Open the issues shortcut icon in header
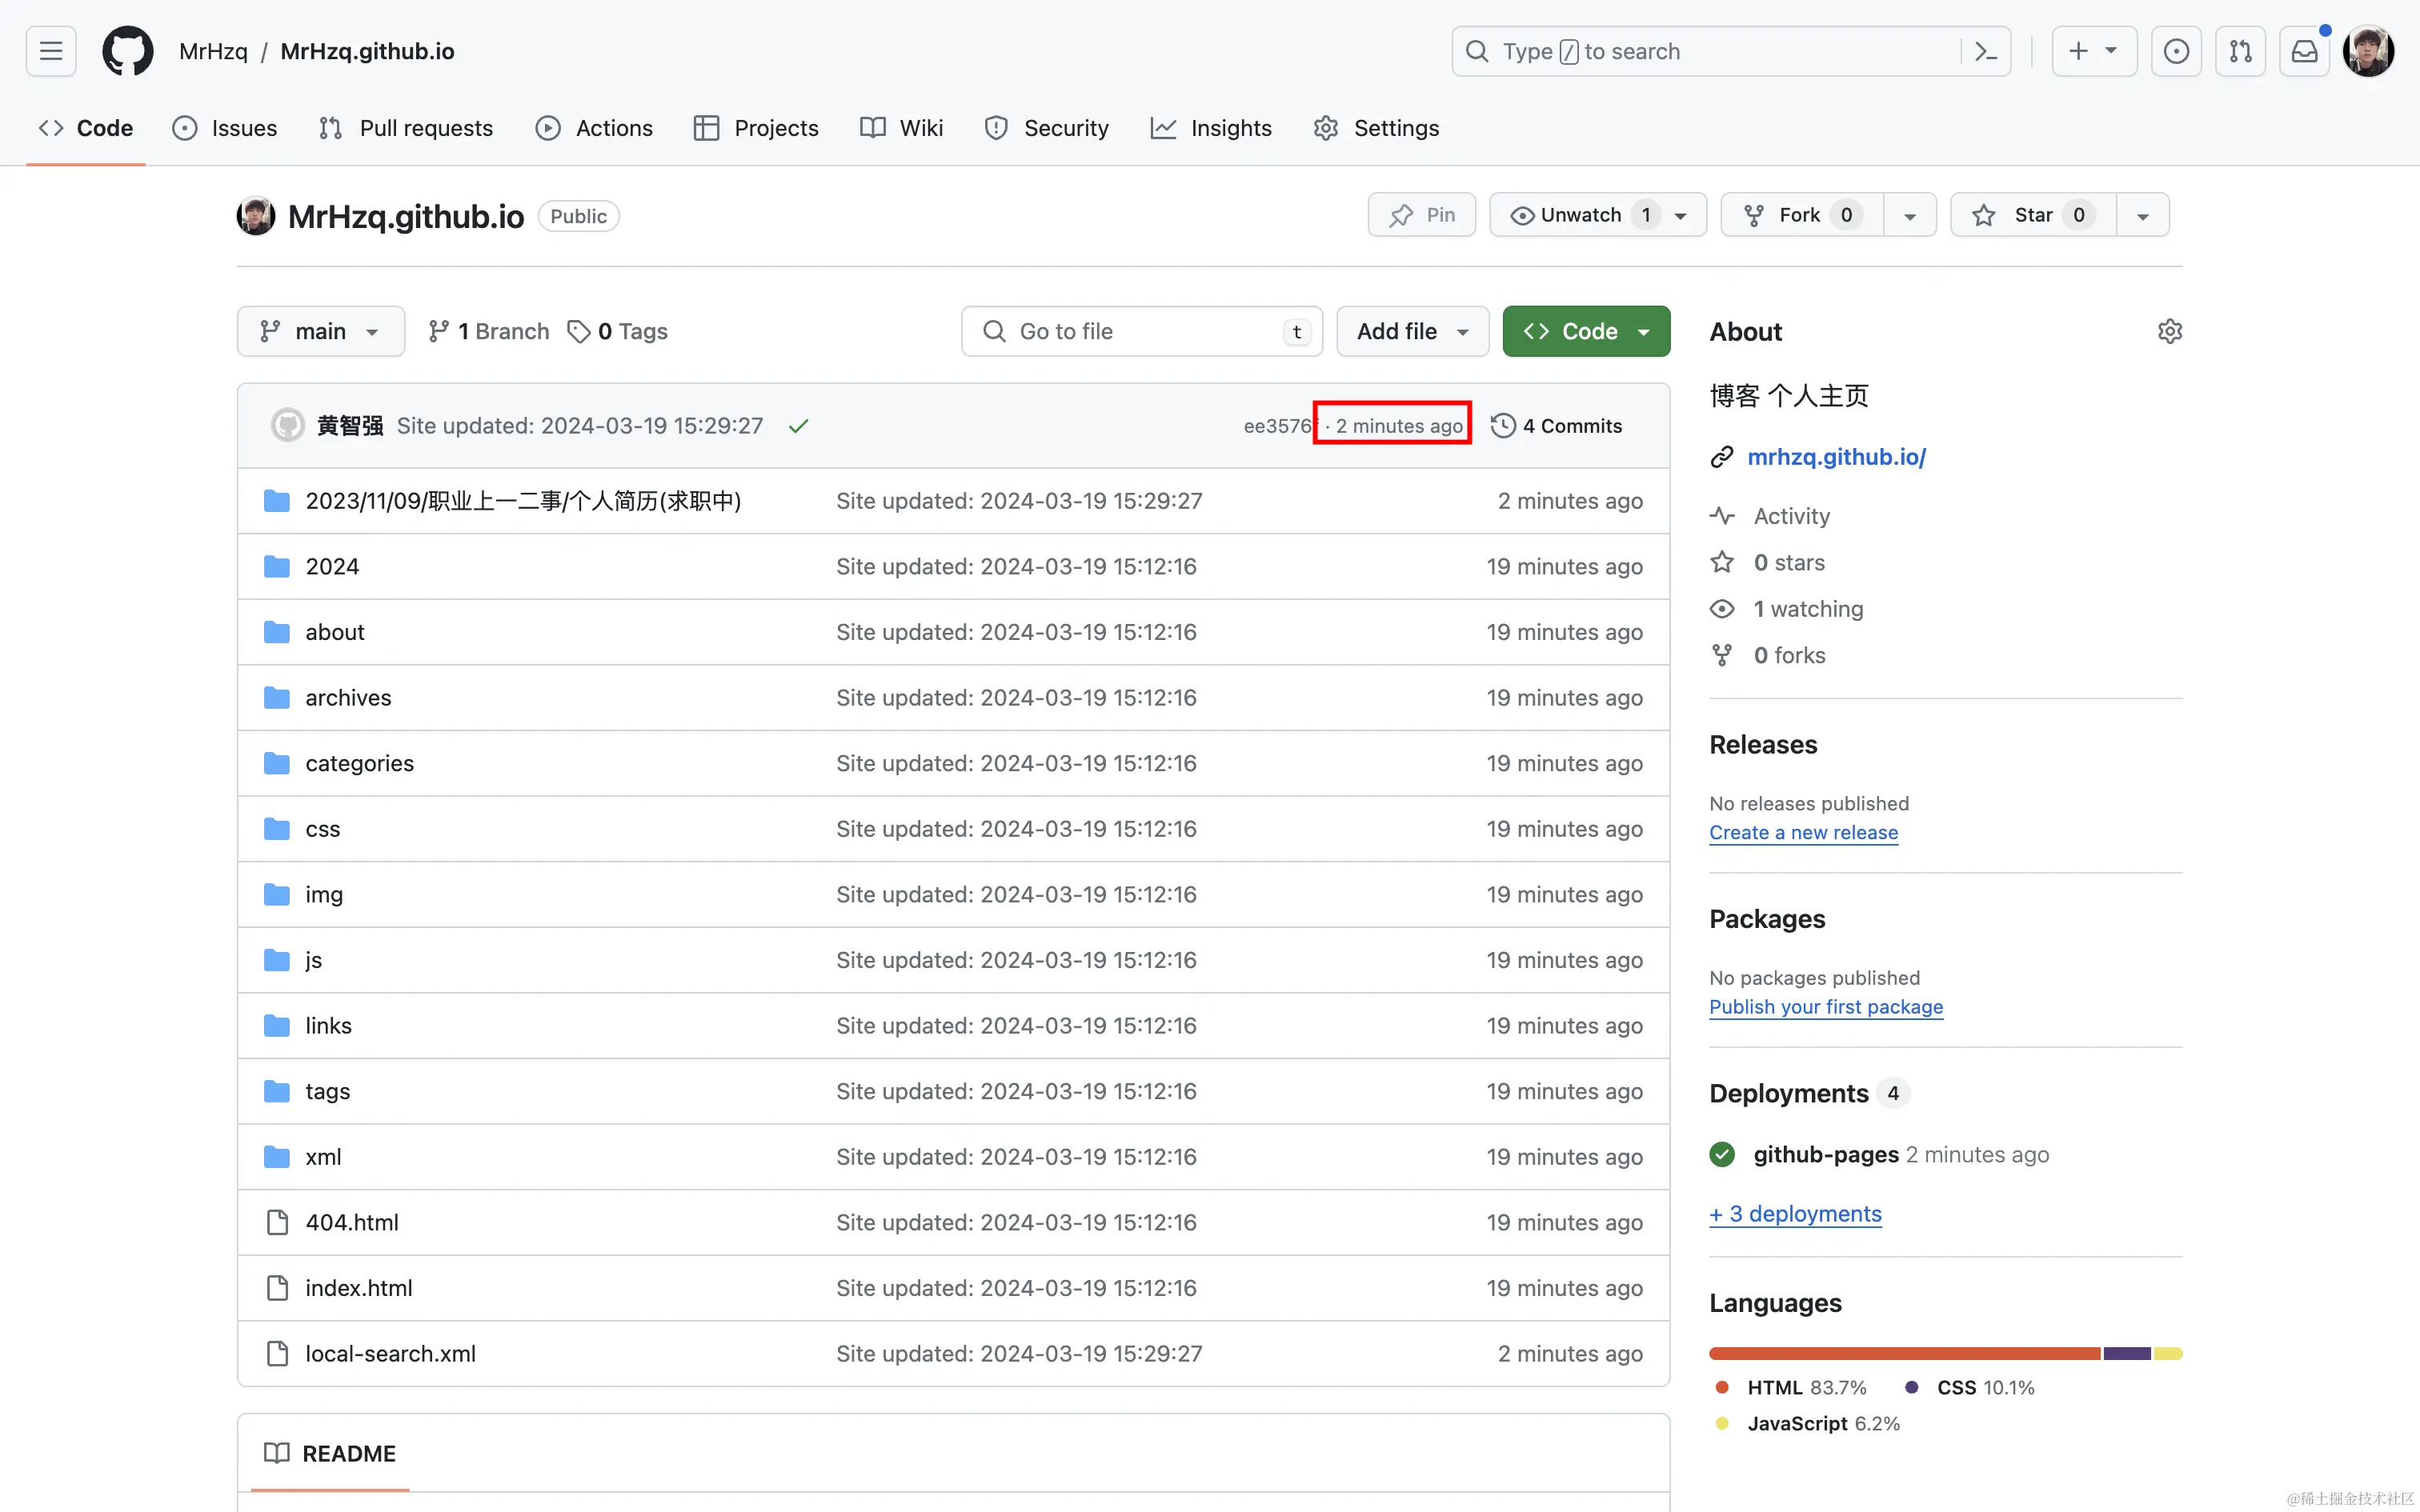Screen dimensions: 2420x1512 (x=2176, y=51)
